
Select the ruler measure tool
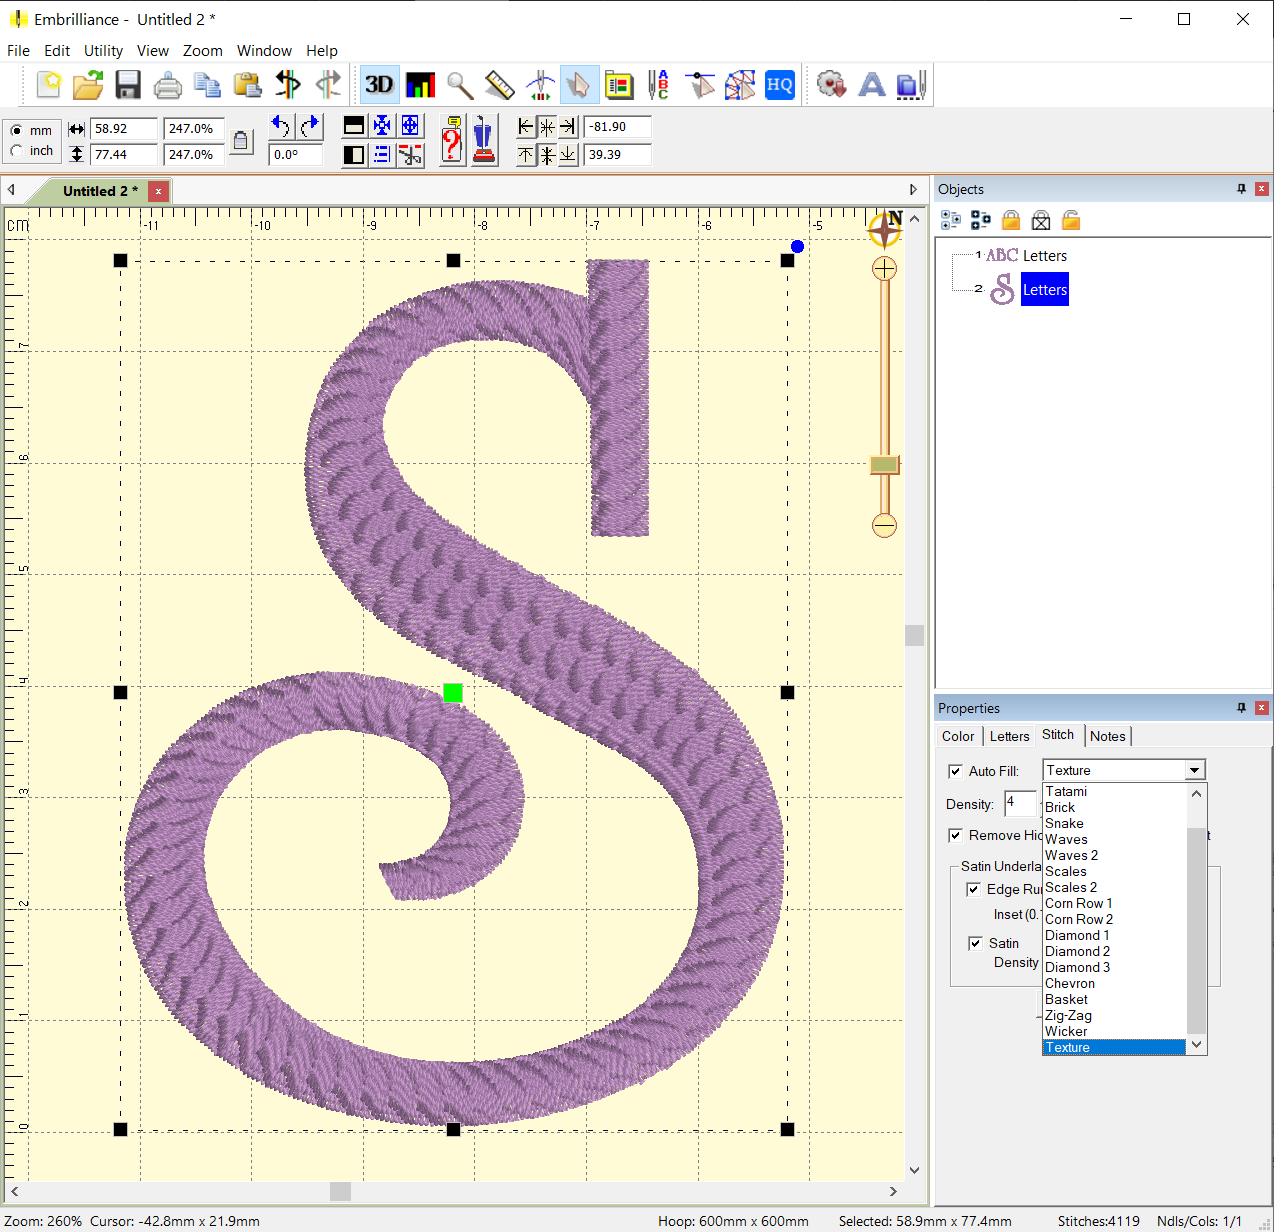[499, 85]
